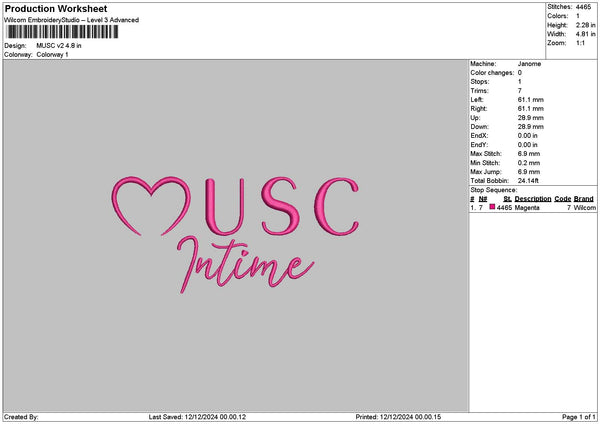600x424 pixels.
Task: Click the Zoom 1:1 value
Action: 580,43
